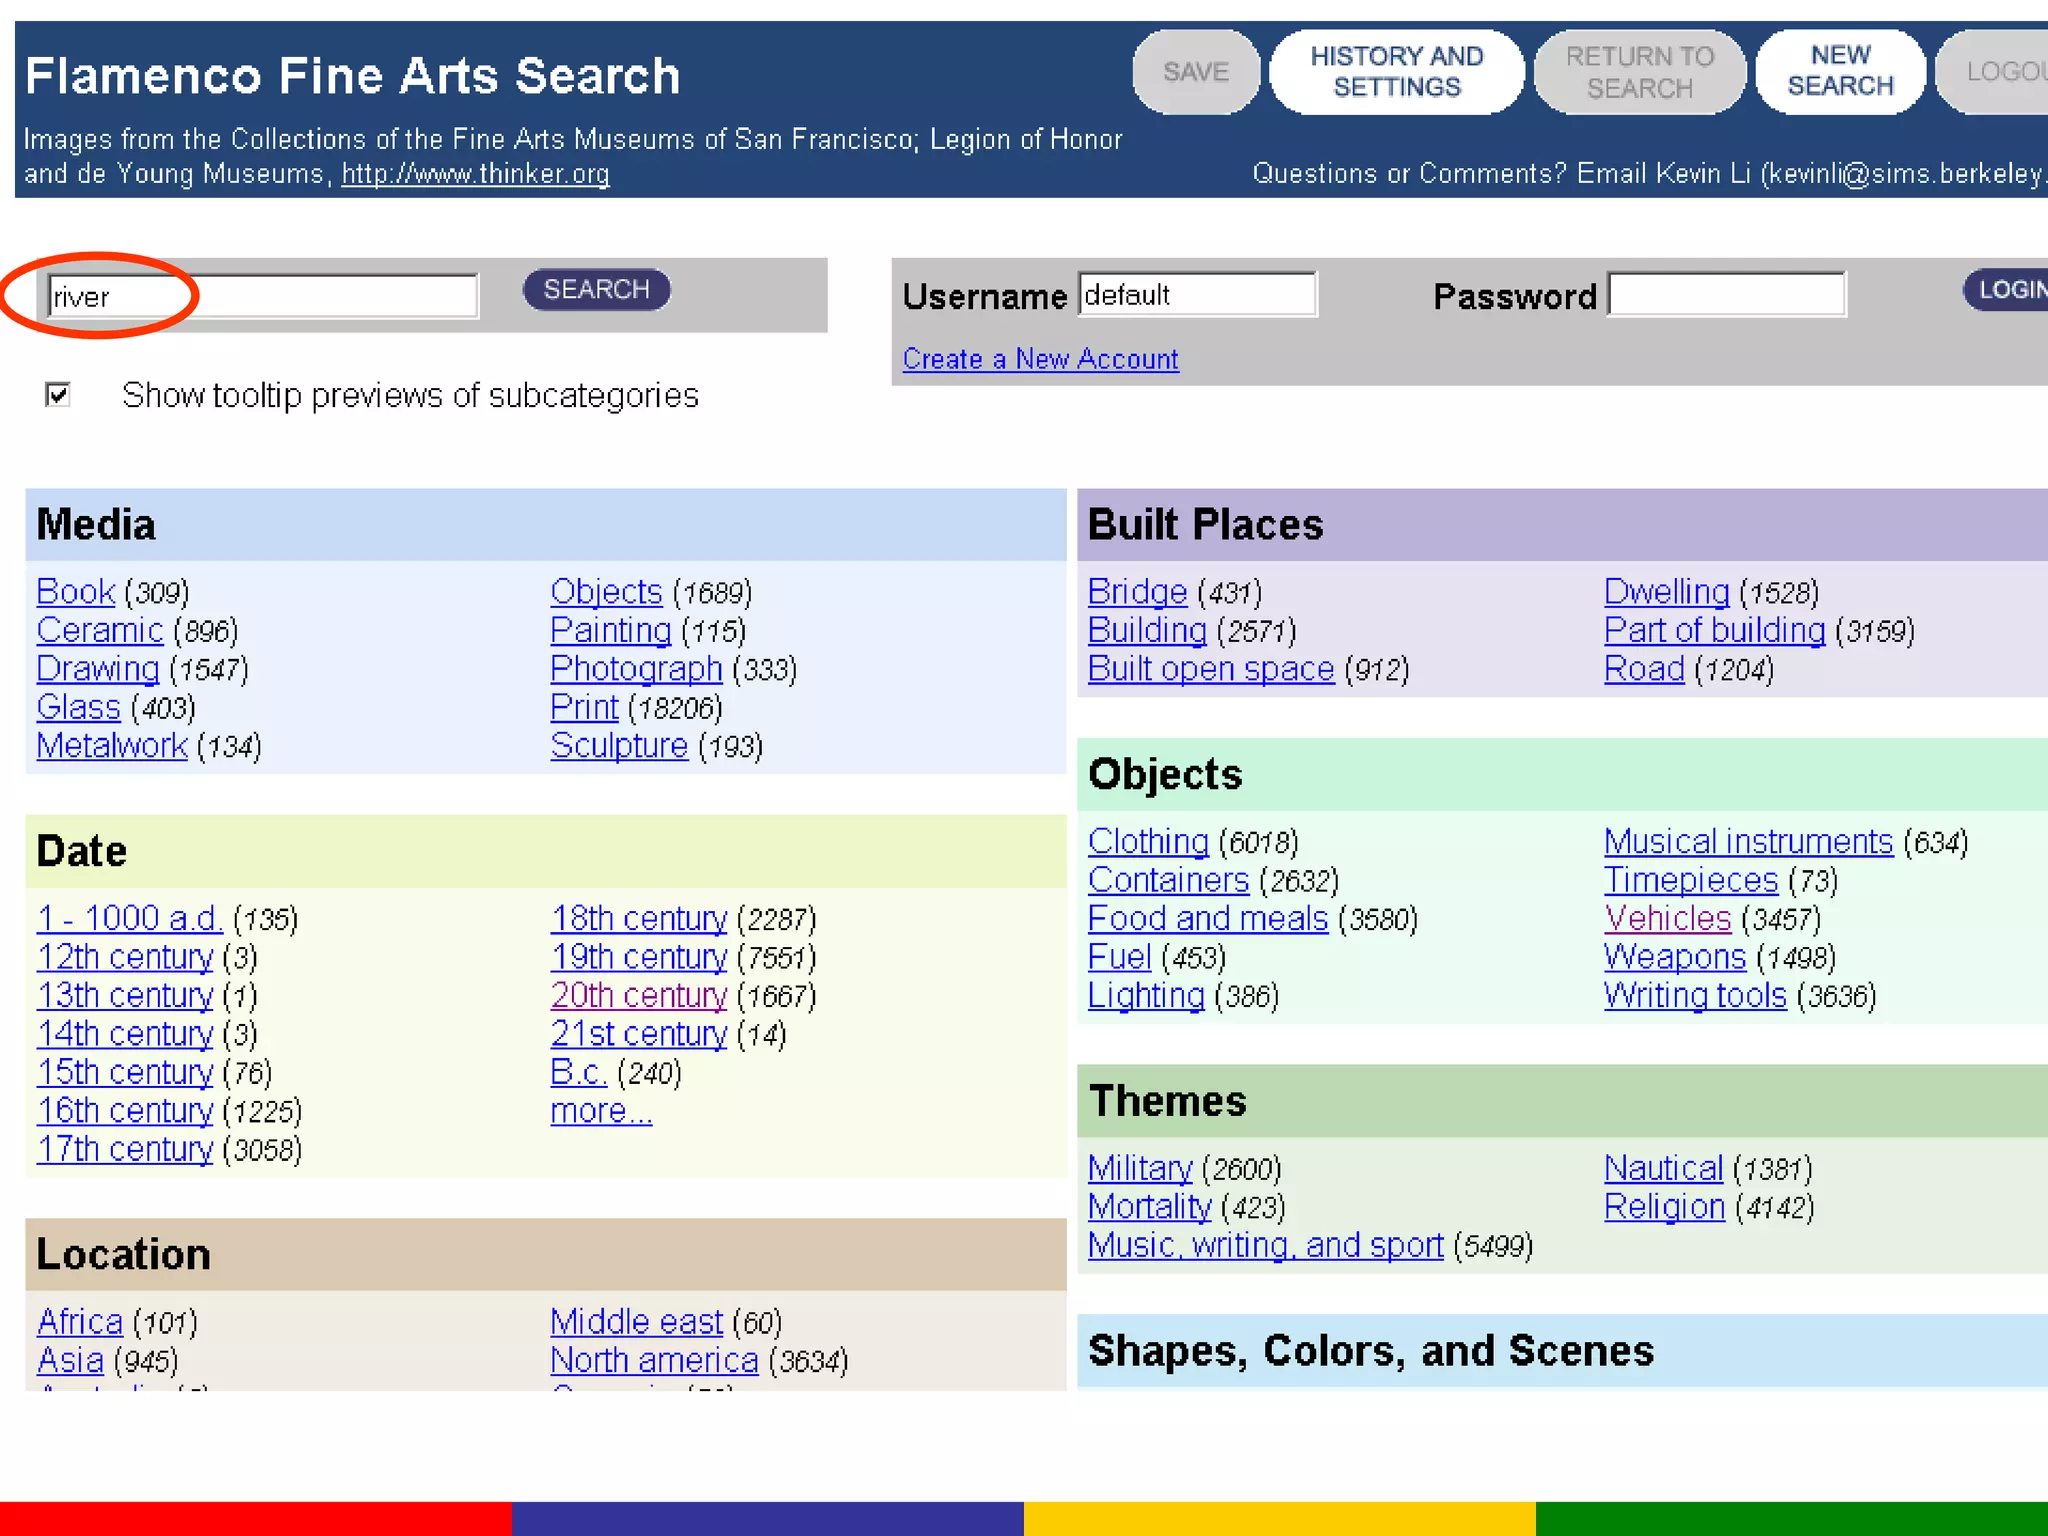Browse the 19th century date category
Viewport: 2048px width, 1536px height.
(x=639, y=957)
